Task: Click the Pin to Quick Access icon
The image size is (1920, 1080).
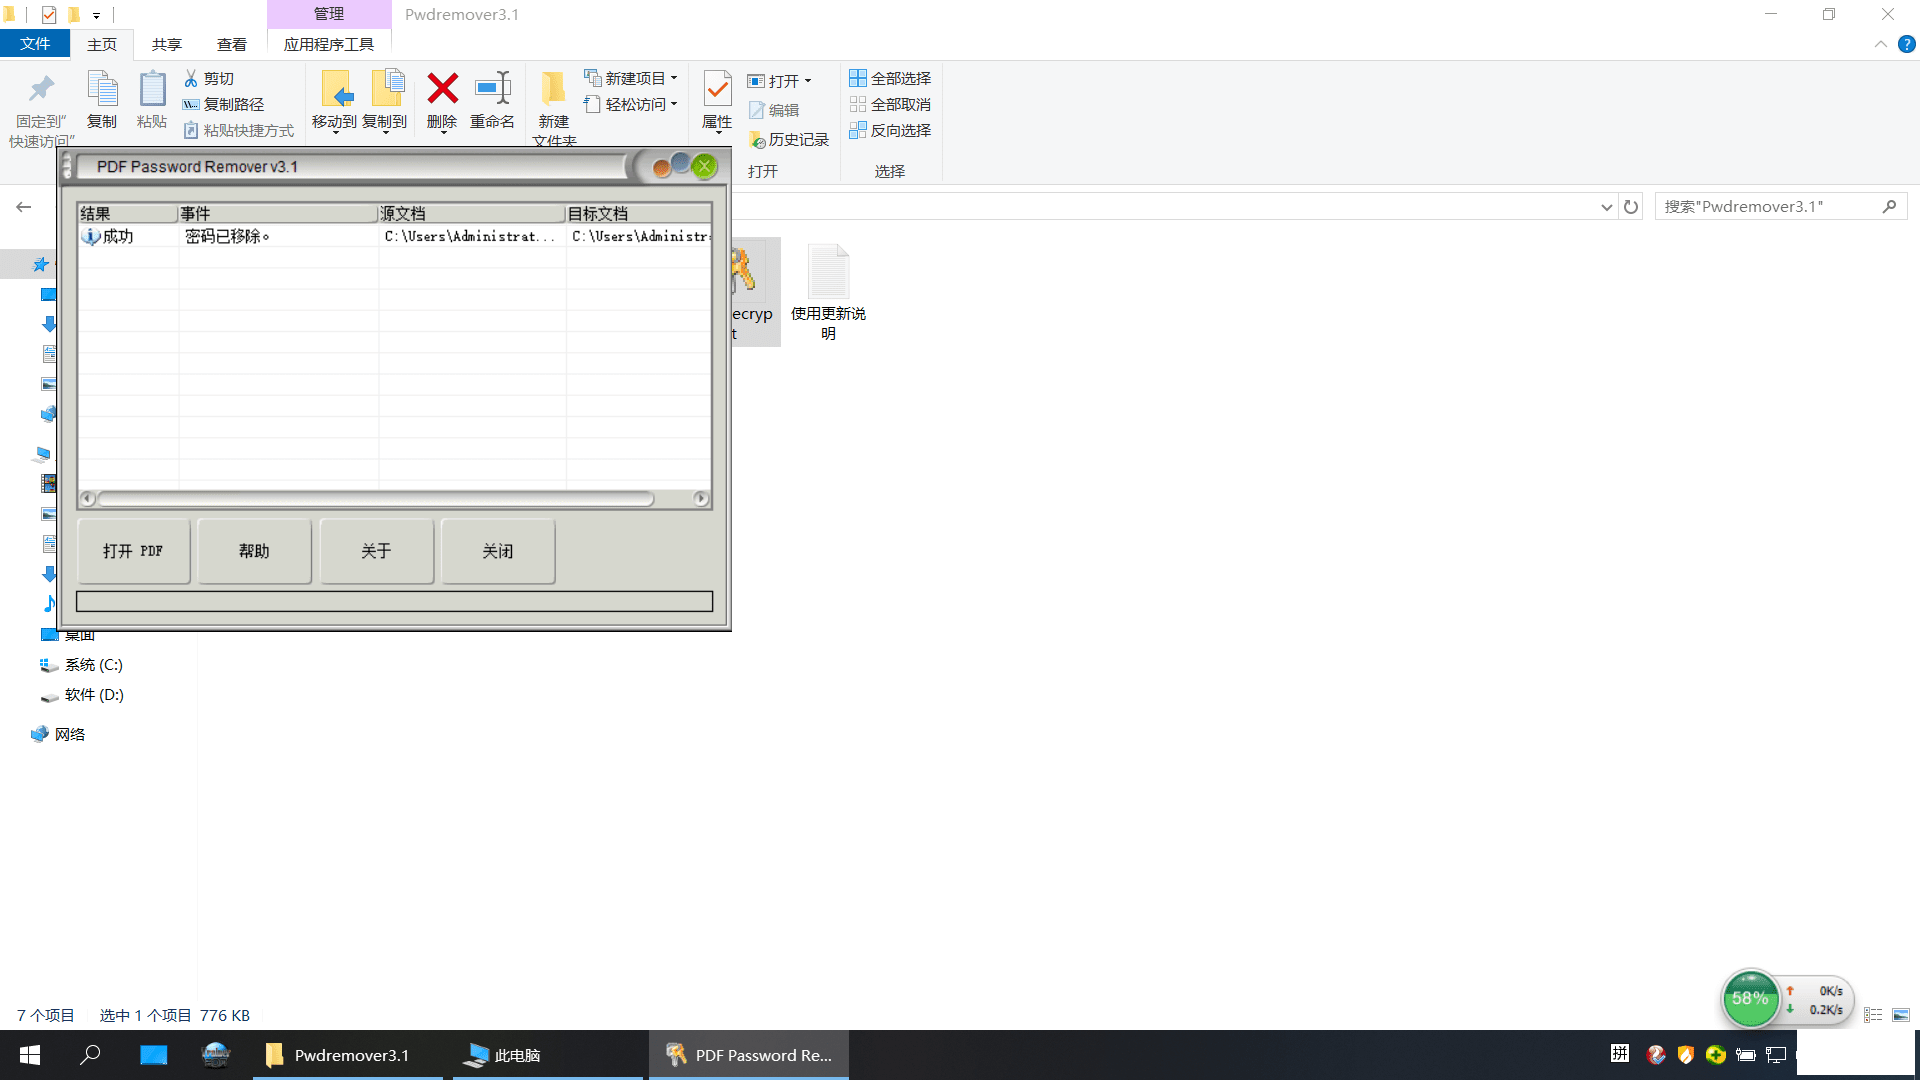Action: [41, 89]
